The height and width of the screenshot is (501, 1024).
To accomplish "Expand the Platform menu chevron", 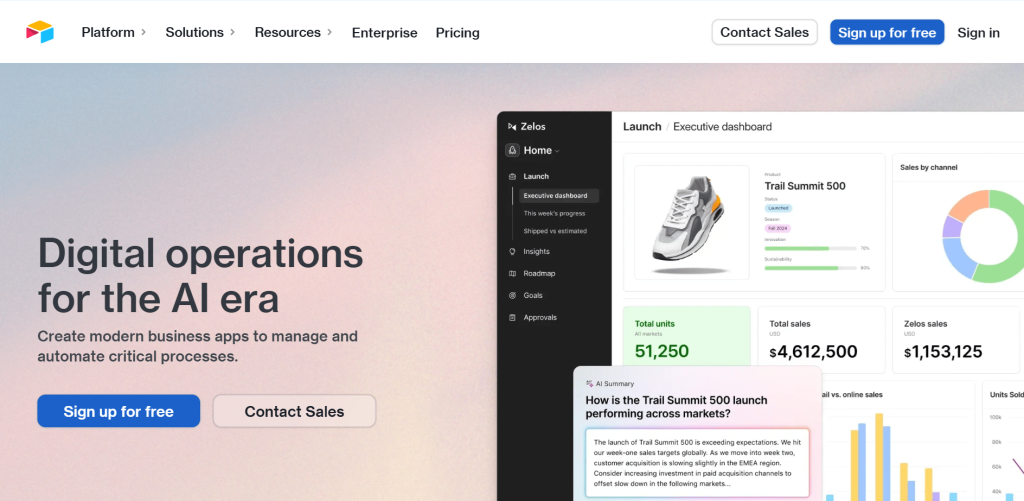I will (x=144, y=32).
